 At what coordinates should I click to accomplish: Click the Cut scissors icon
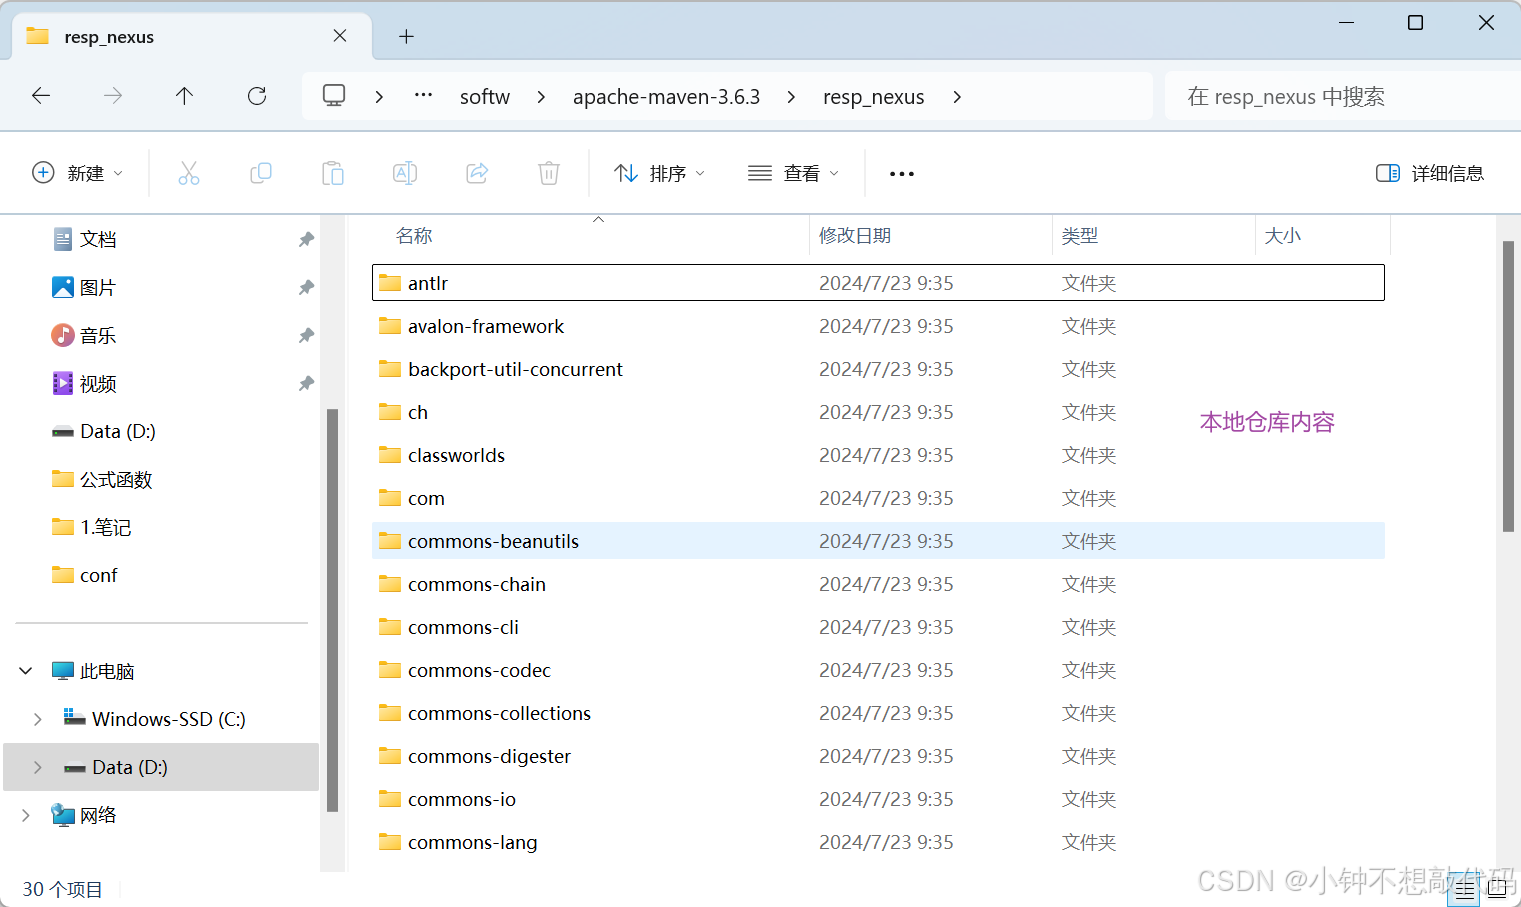pos(189,173)
